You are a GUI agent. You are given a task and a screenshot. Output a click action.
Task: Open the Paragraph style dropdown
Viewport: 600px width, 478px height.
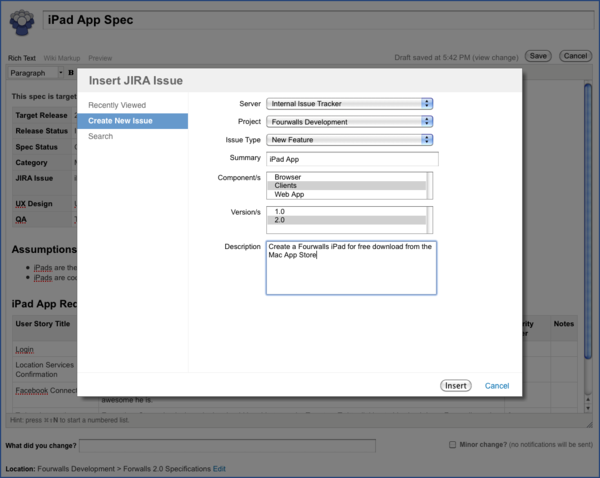pos(36,73)
